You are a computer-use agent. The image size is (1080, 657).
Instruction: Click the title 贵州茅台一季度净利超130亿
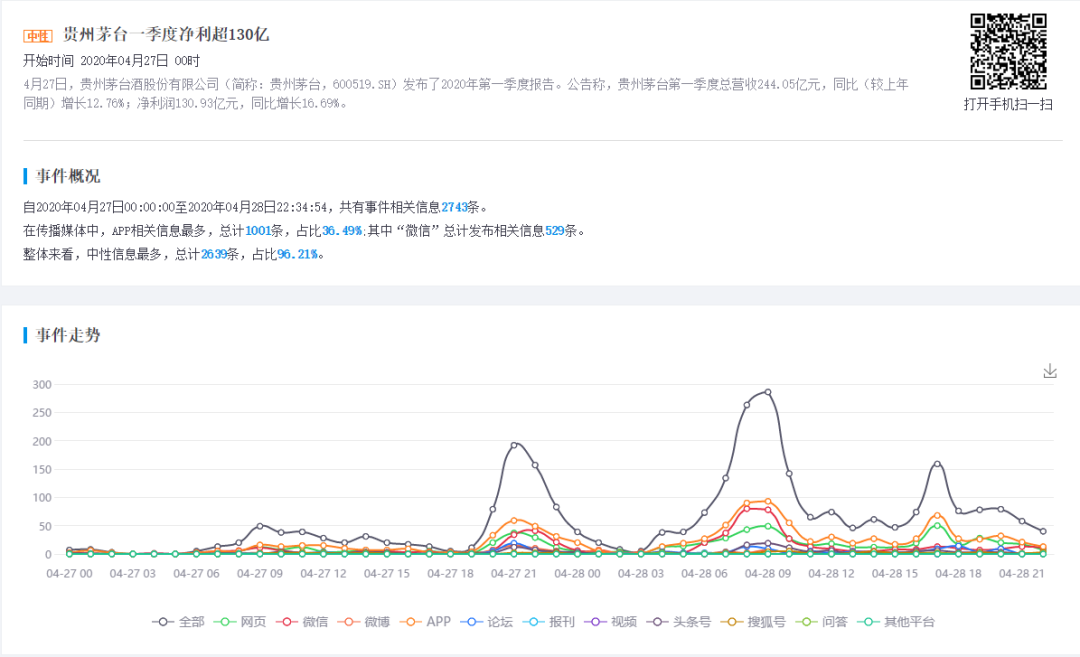coord(166,34)
